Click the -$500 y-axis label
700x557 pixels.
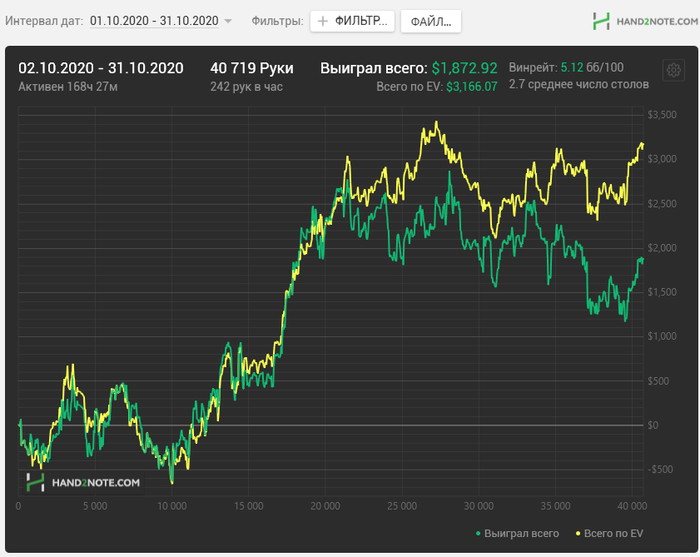tap(660, 470)
